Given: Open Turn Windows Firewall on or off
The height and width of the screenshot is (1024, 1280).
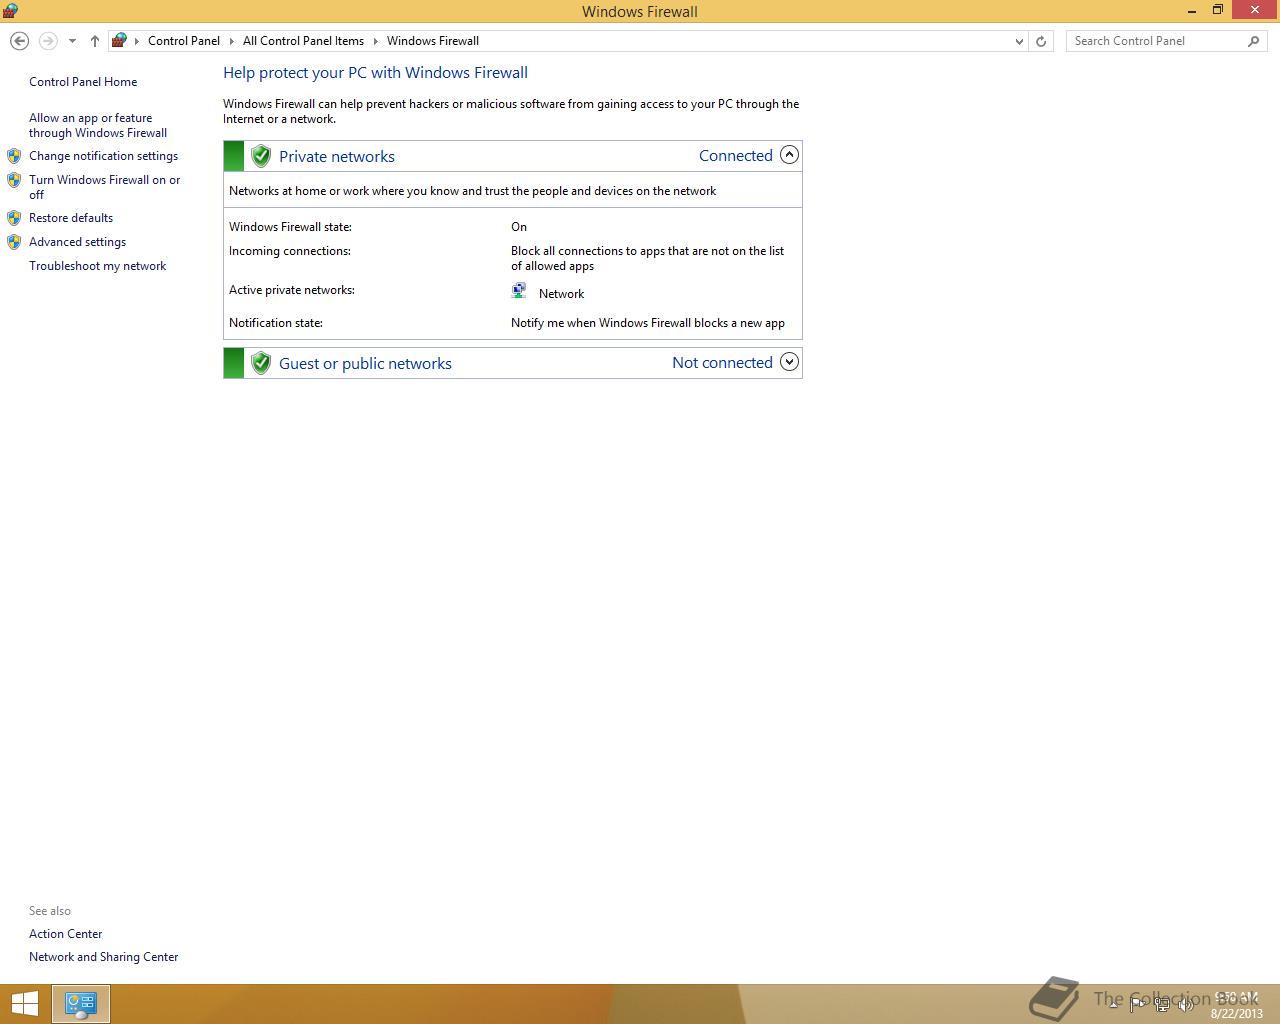Looking at the screenshot, I should click(105, 187).
